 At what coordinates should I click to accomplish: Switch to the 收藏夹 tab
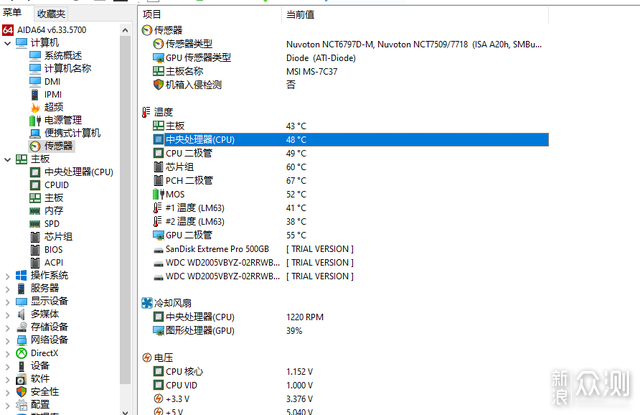pyautogui.click(x=51, y=14)
